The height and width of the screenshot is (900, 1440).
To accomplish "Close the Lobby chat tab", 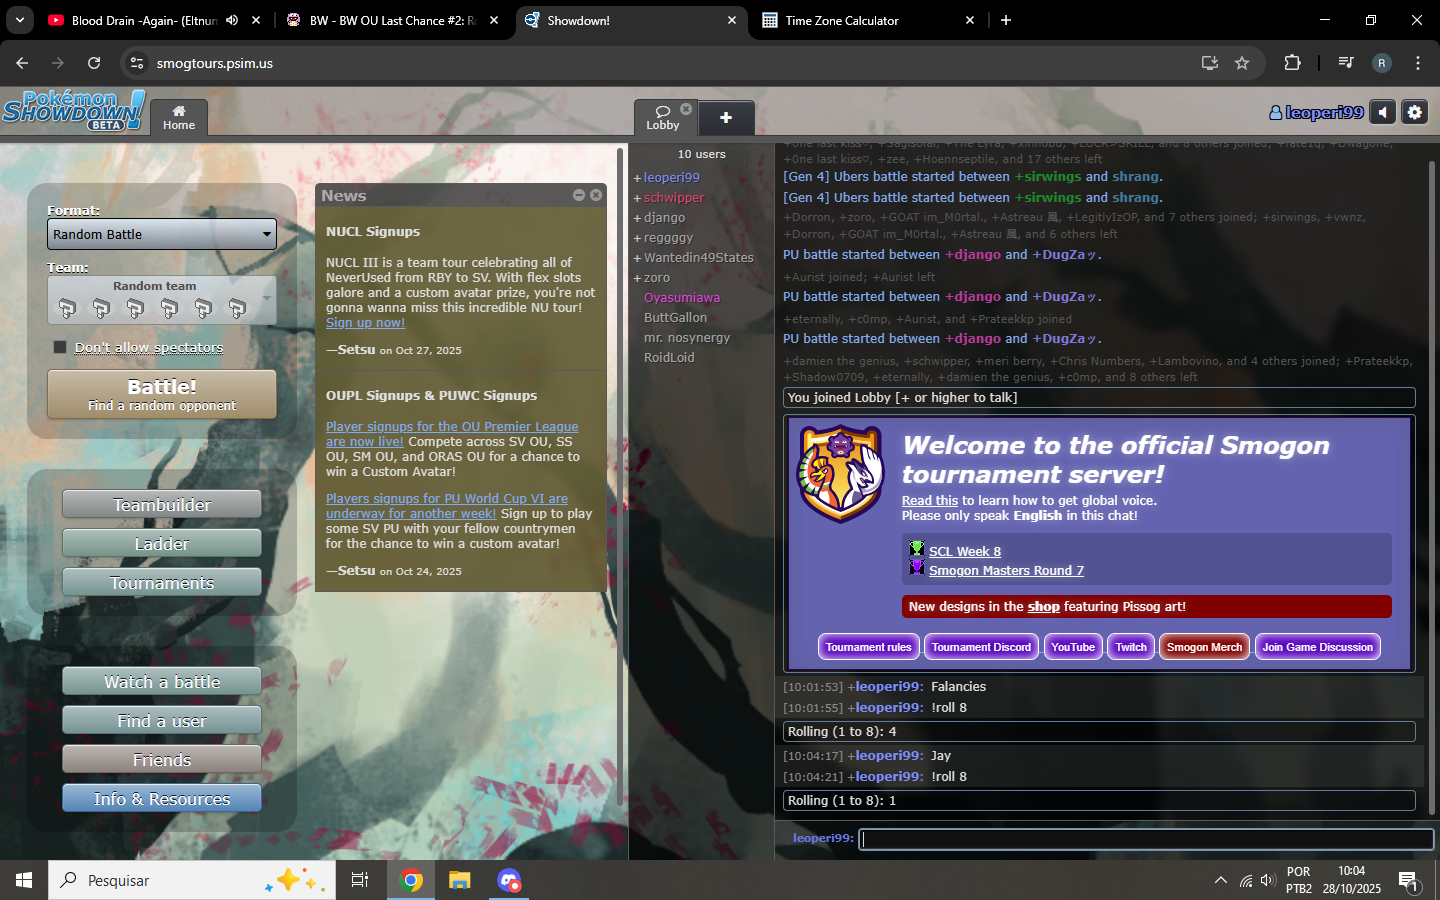I will click(x=686, y=109).
